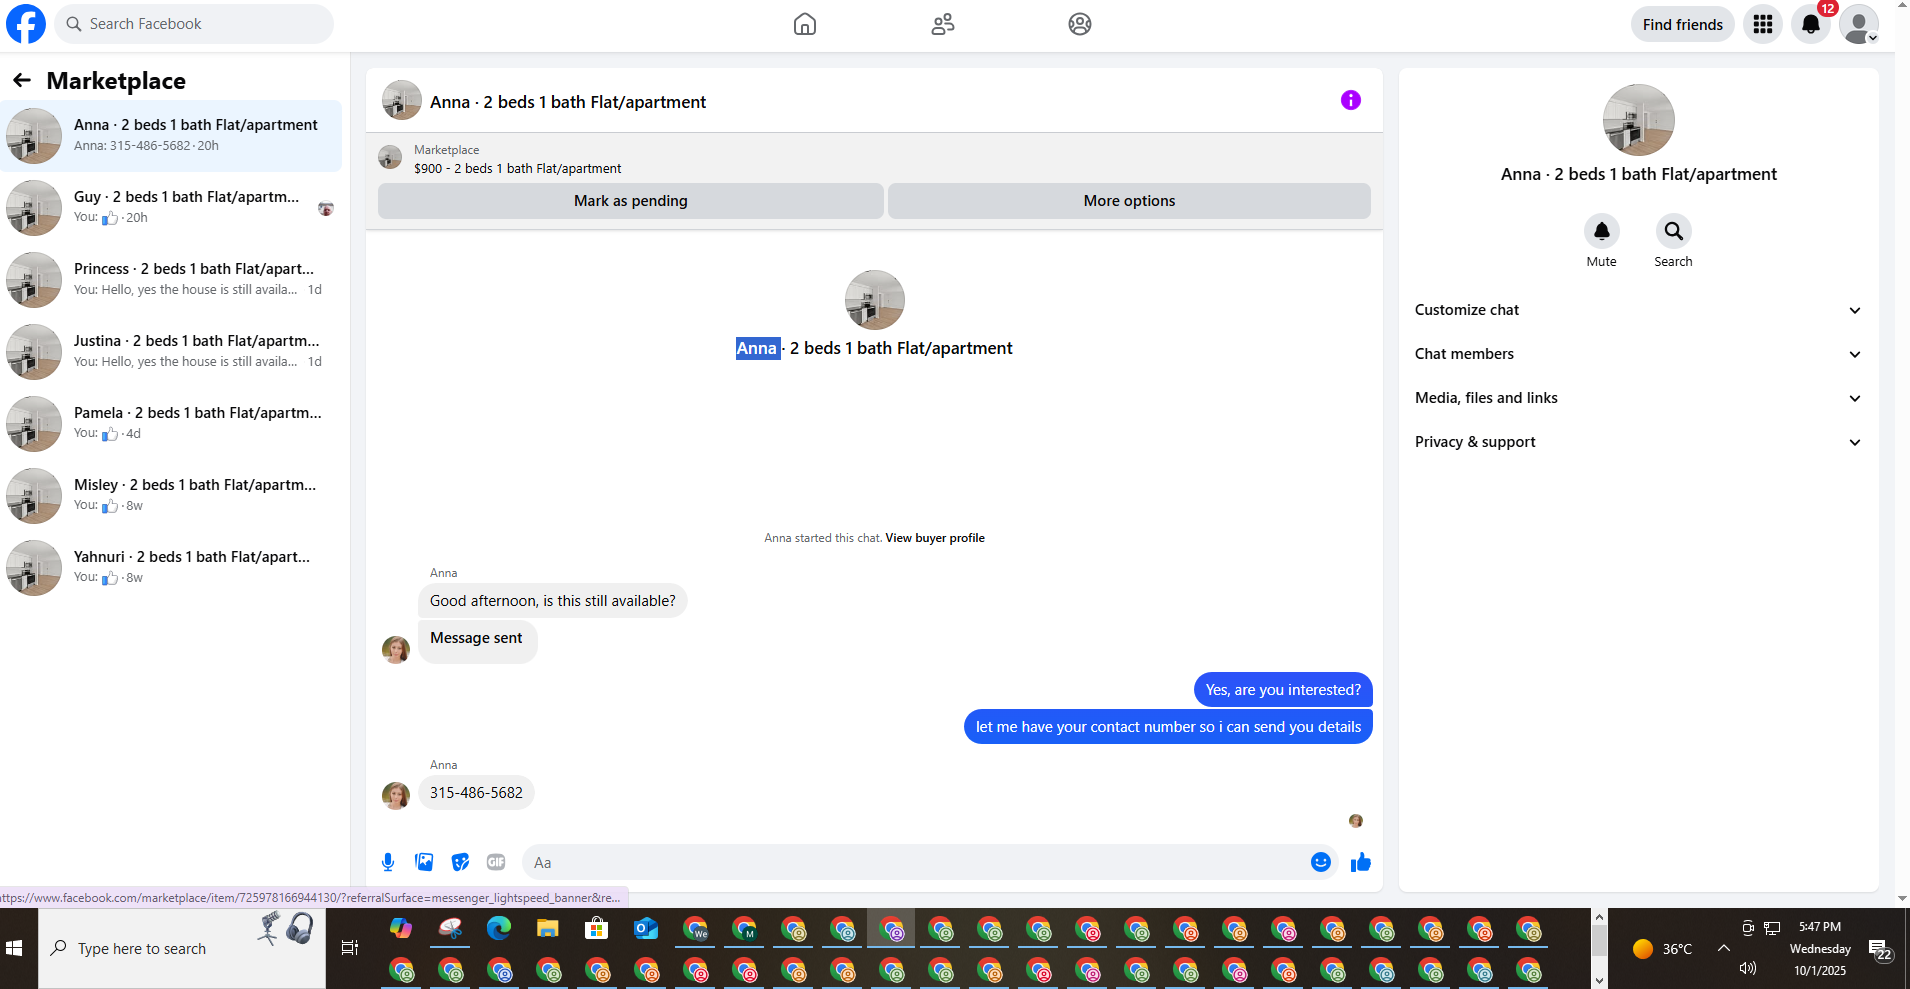Image resolution: width=1910 pixels, height=989 pixels.
Task: Open the Groups icon in top navigation
Action: (x=1080, y=24)
